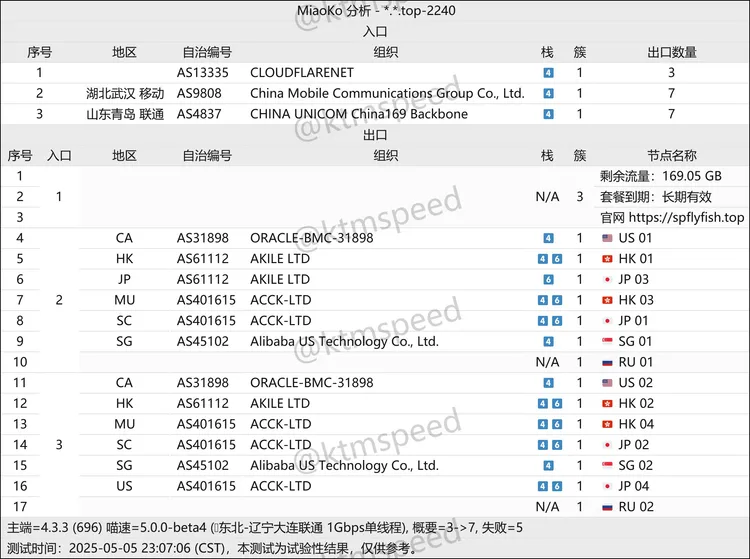Click the Russia flag beside RU 02

click(x=607, y=507)
